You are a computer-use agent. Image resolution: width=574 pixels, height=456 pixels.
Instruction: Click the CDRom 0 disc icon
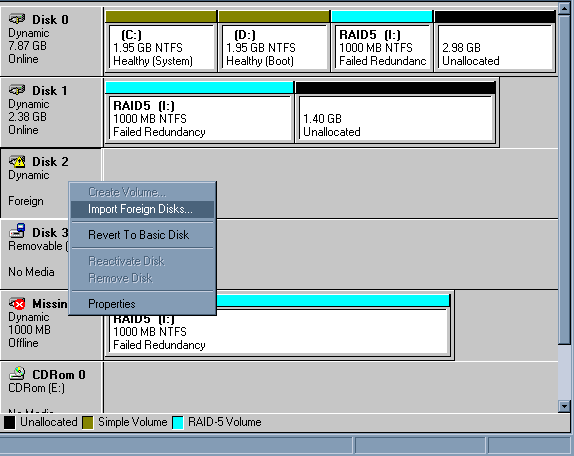17,373
